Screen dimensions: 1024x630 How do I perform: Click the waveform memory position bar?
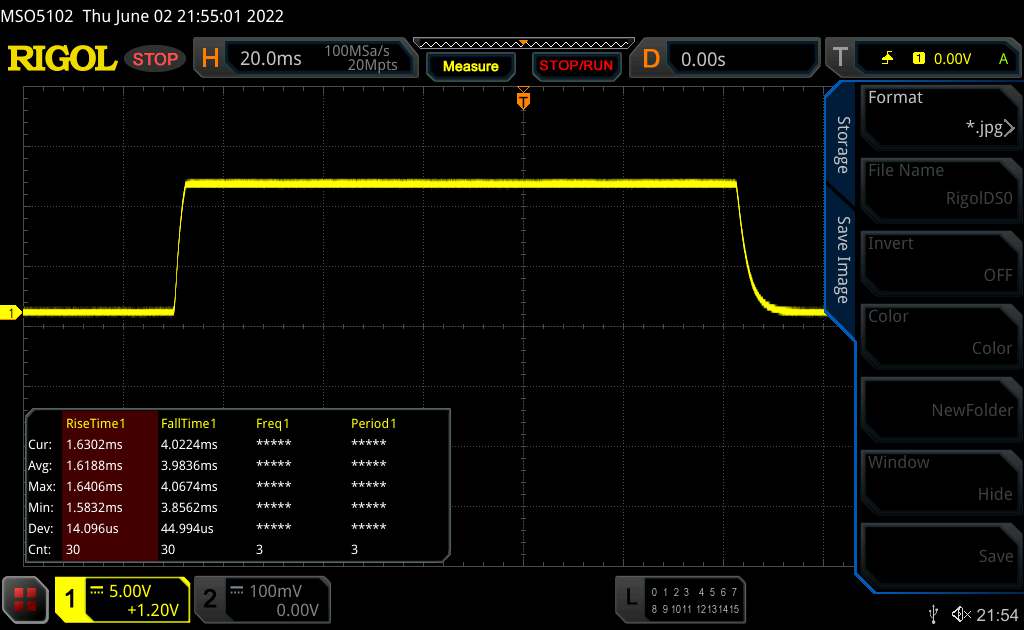coord(523,44)
